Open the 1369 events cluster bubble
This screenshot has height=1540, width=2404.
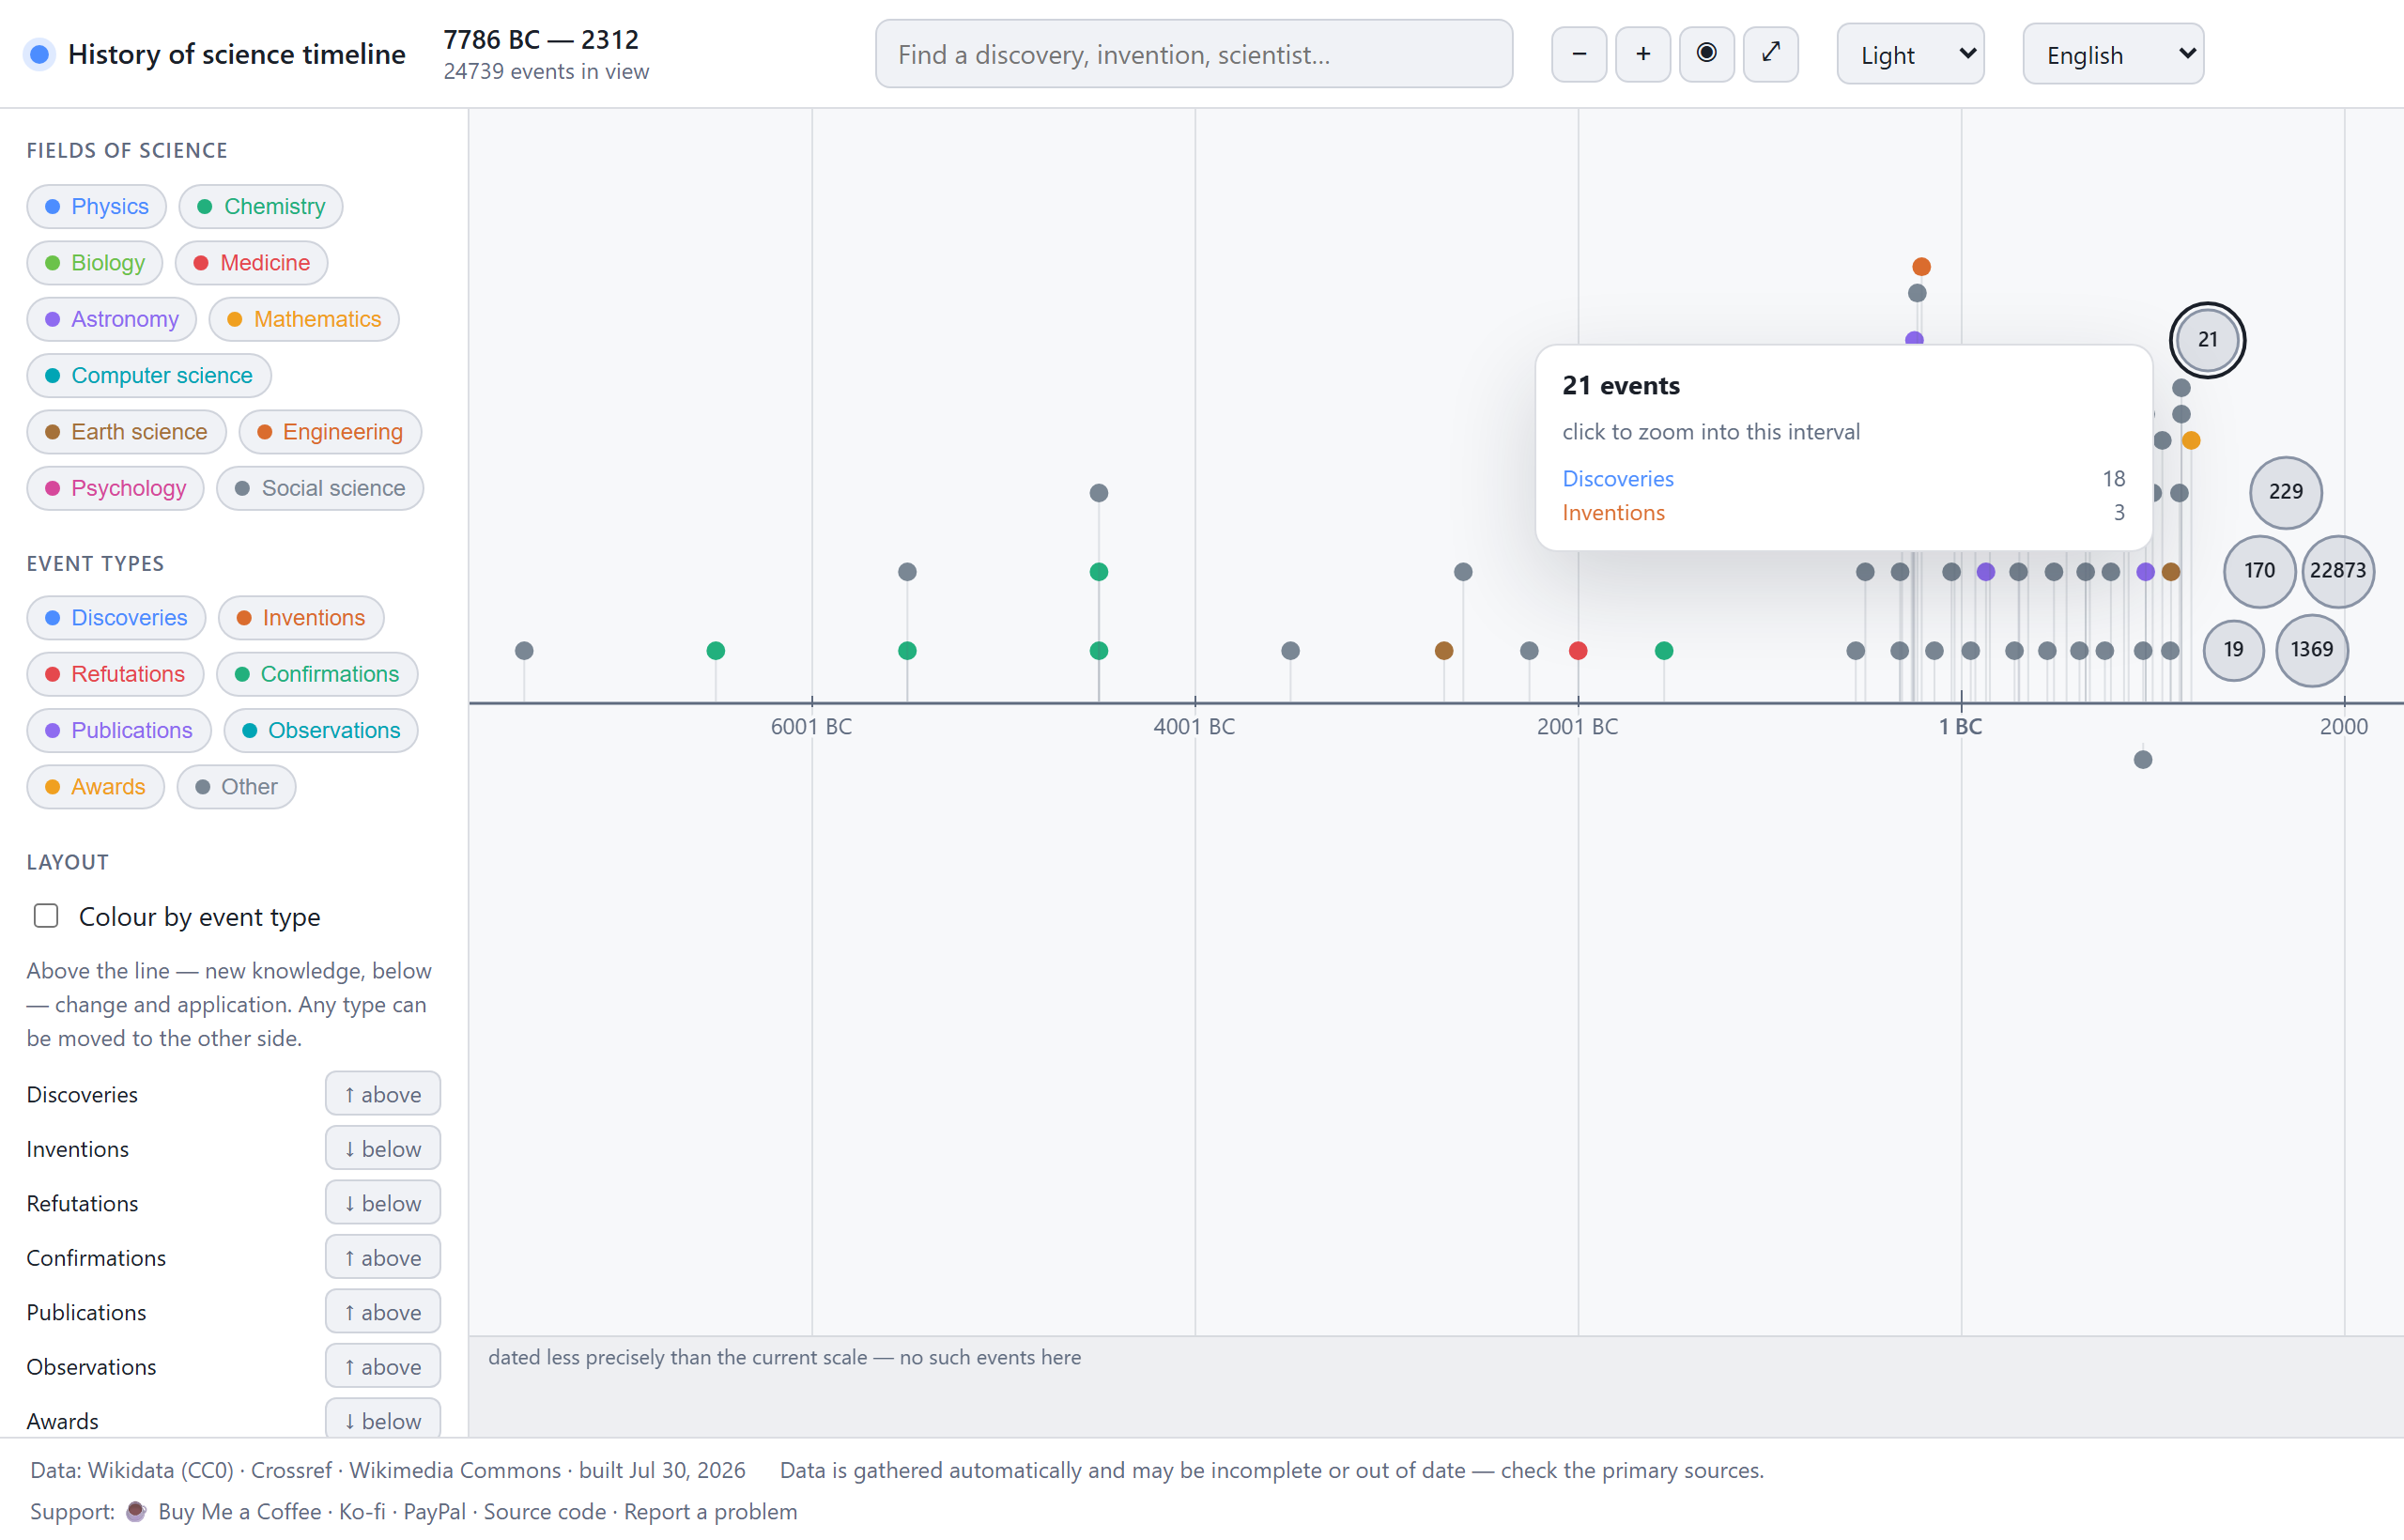coord(2311,650)
